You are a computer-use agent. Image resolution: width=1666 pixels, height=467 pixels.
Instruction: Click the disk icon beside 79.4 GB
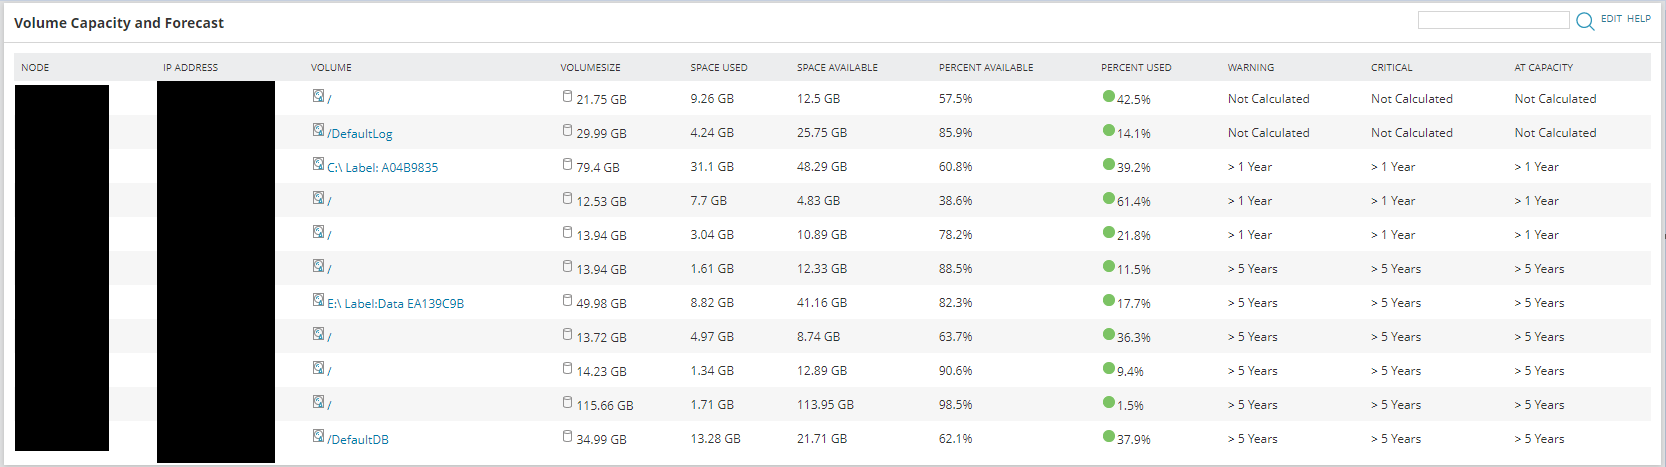click(568, 164)
